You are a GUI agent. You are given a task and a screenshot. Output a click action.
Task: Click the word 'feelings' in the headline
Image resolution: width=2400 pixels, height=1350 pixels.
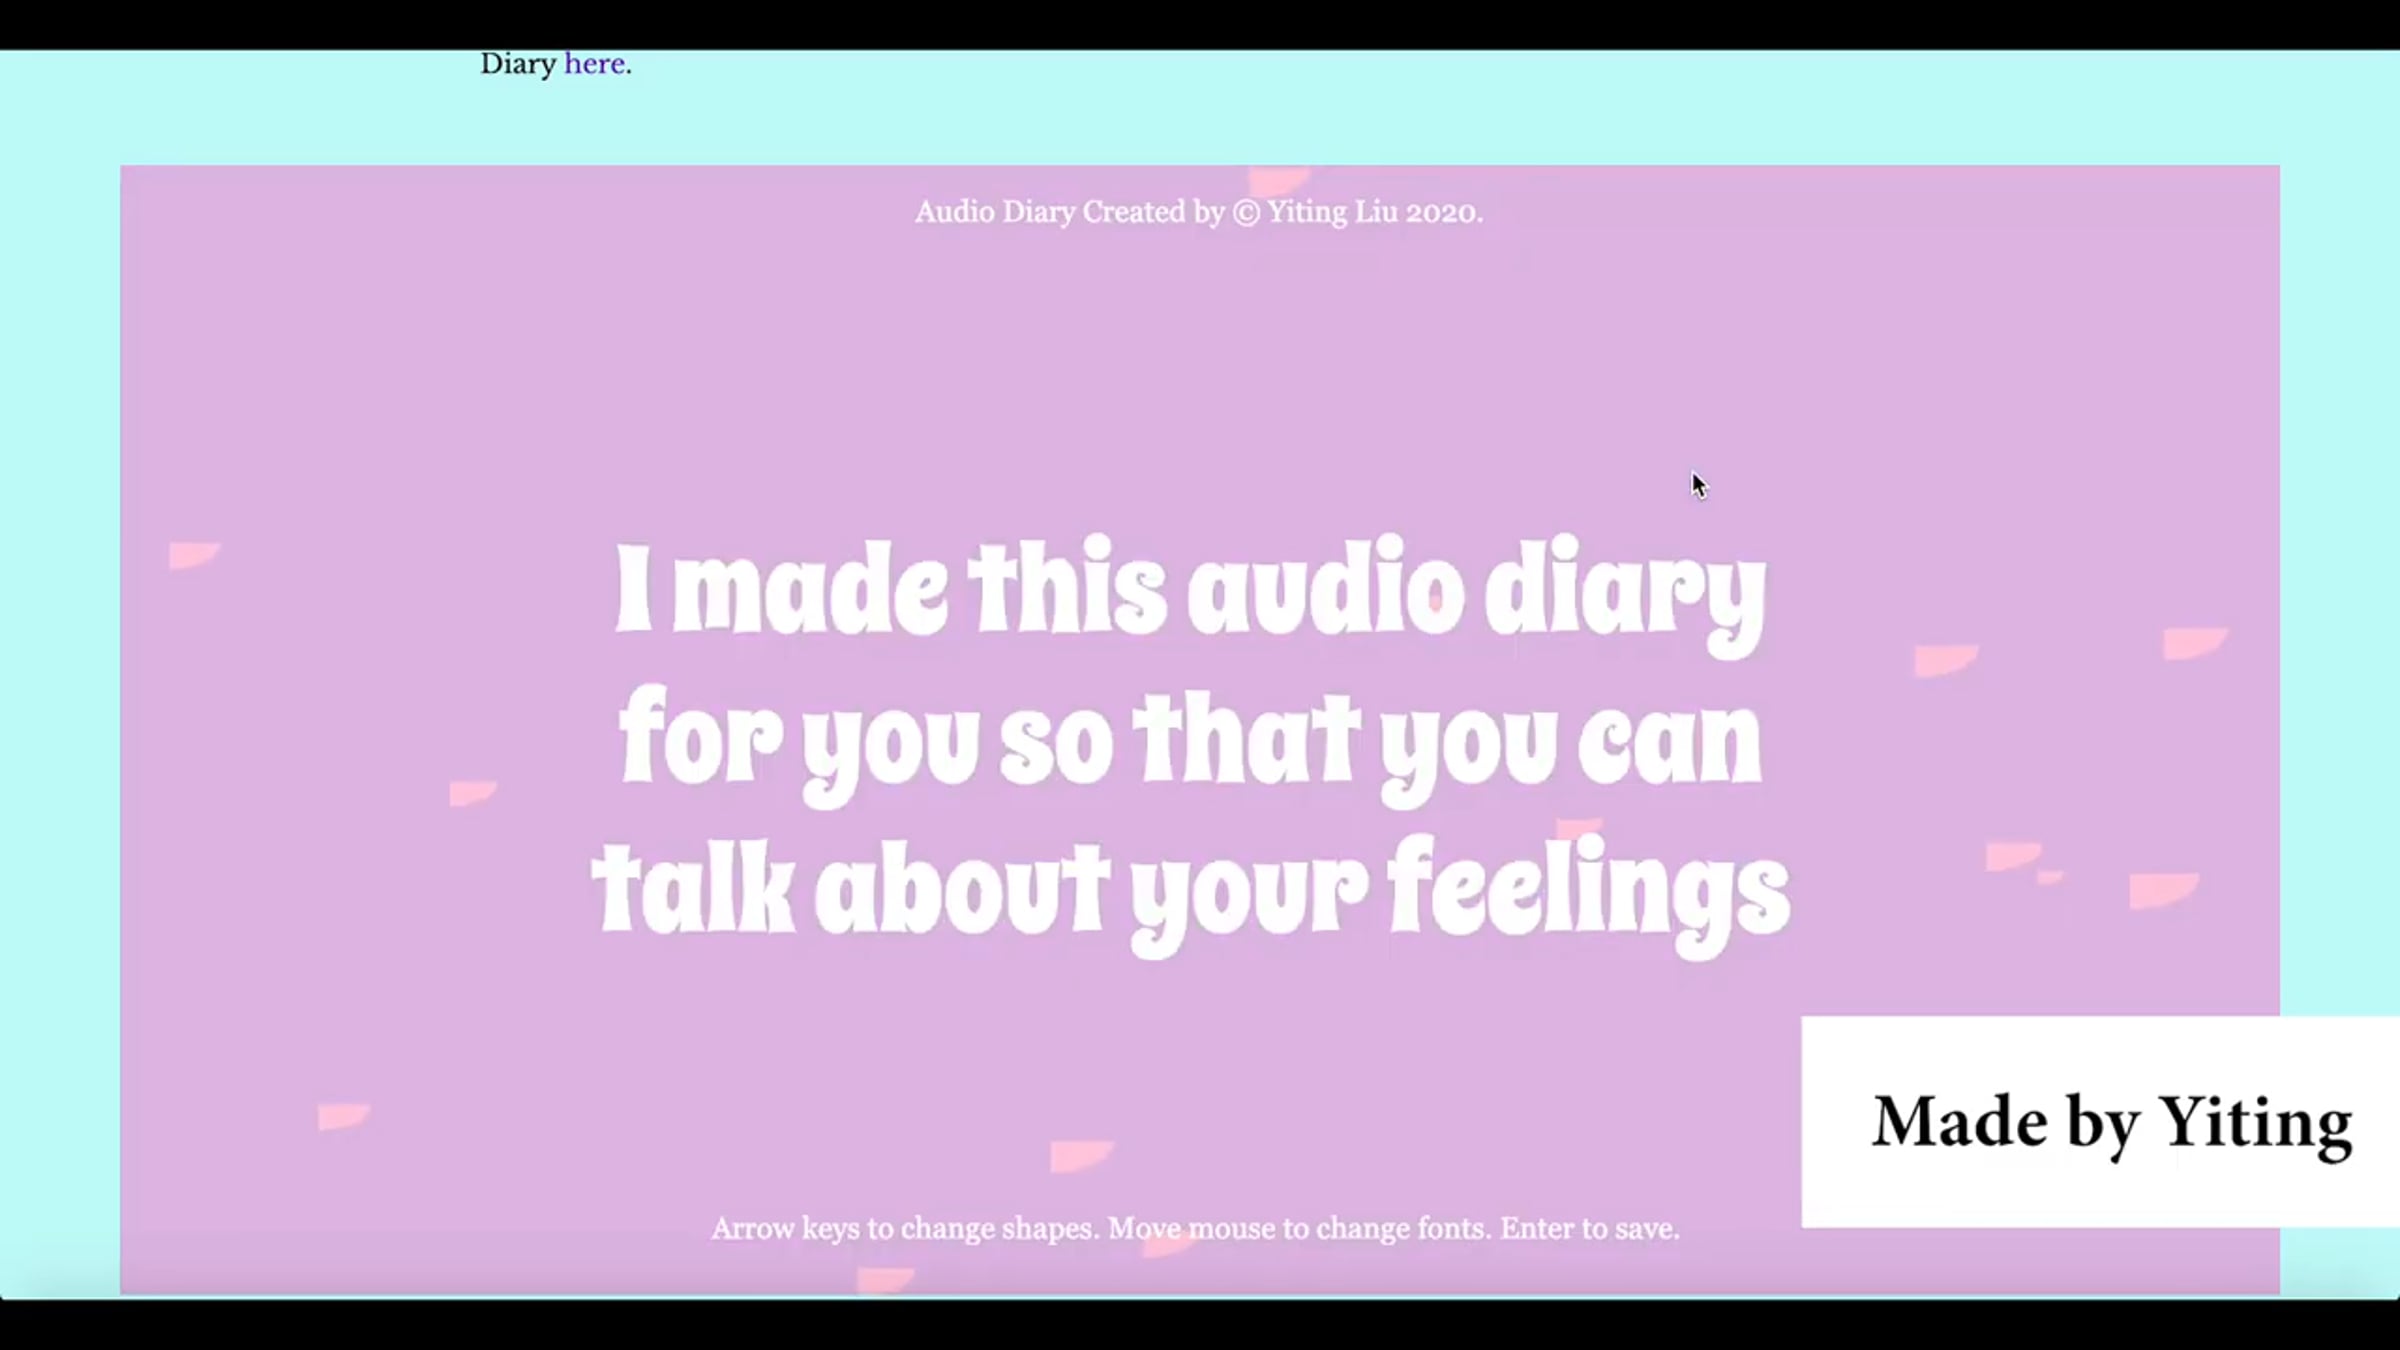[1588, 890]
